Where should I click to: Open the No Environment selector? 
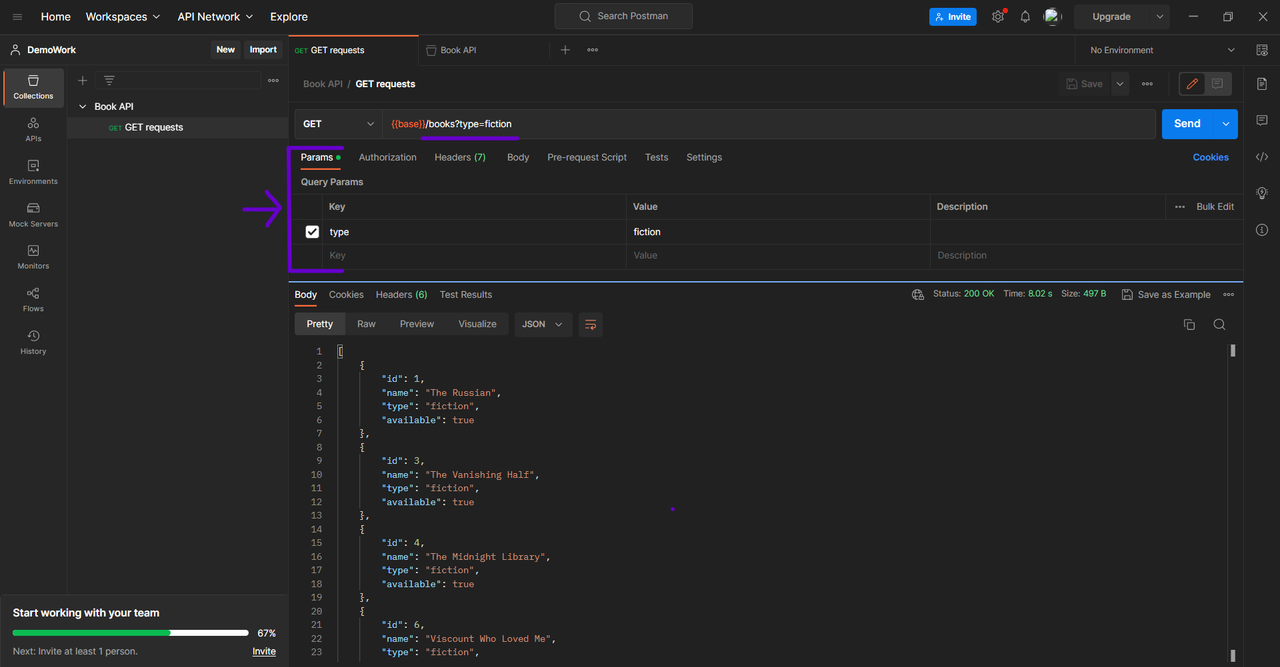1162,50
